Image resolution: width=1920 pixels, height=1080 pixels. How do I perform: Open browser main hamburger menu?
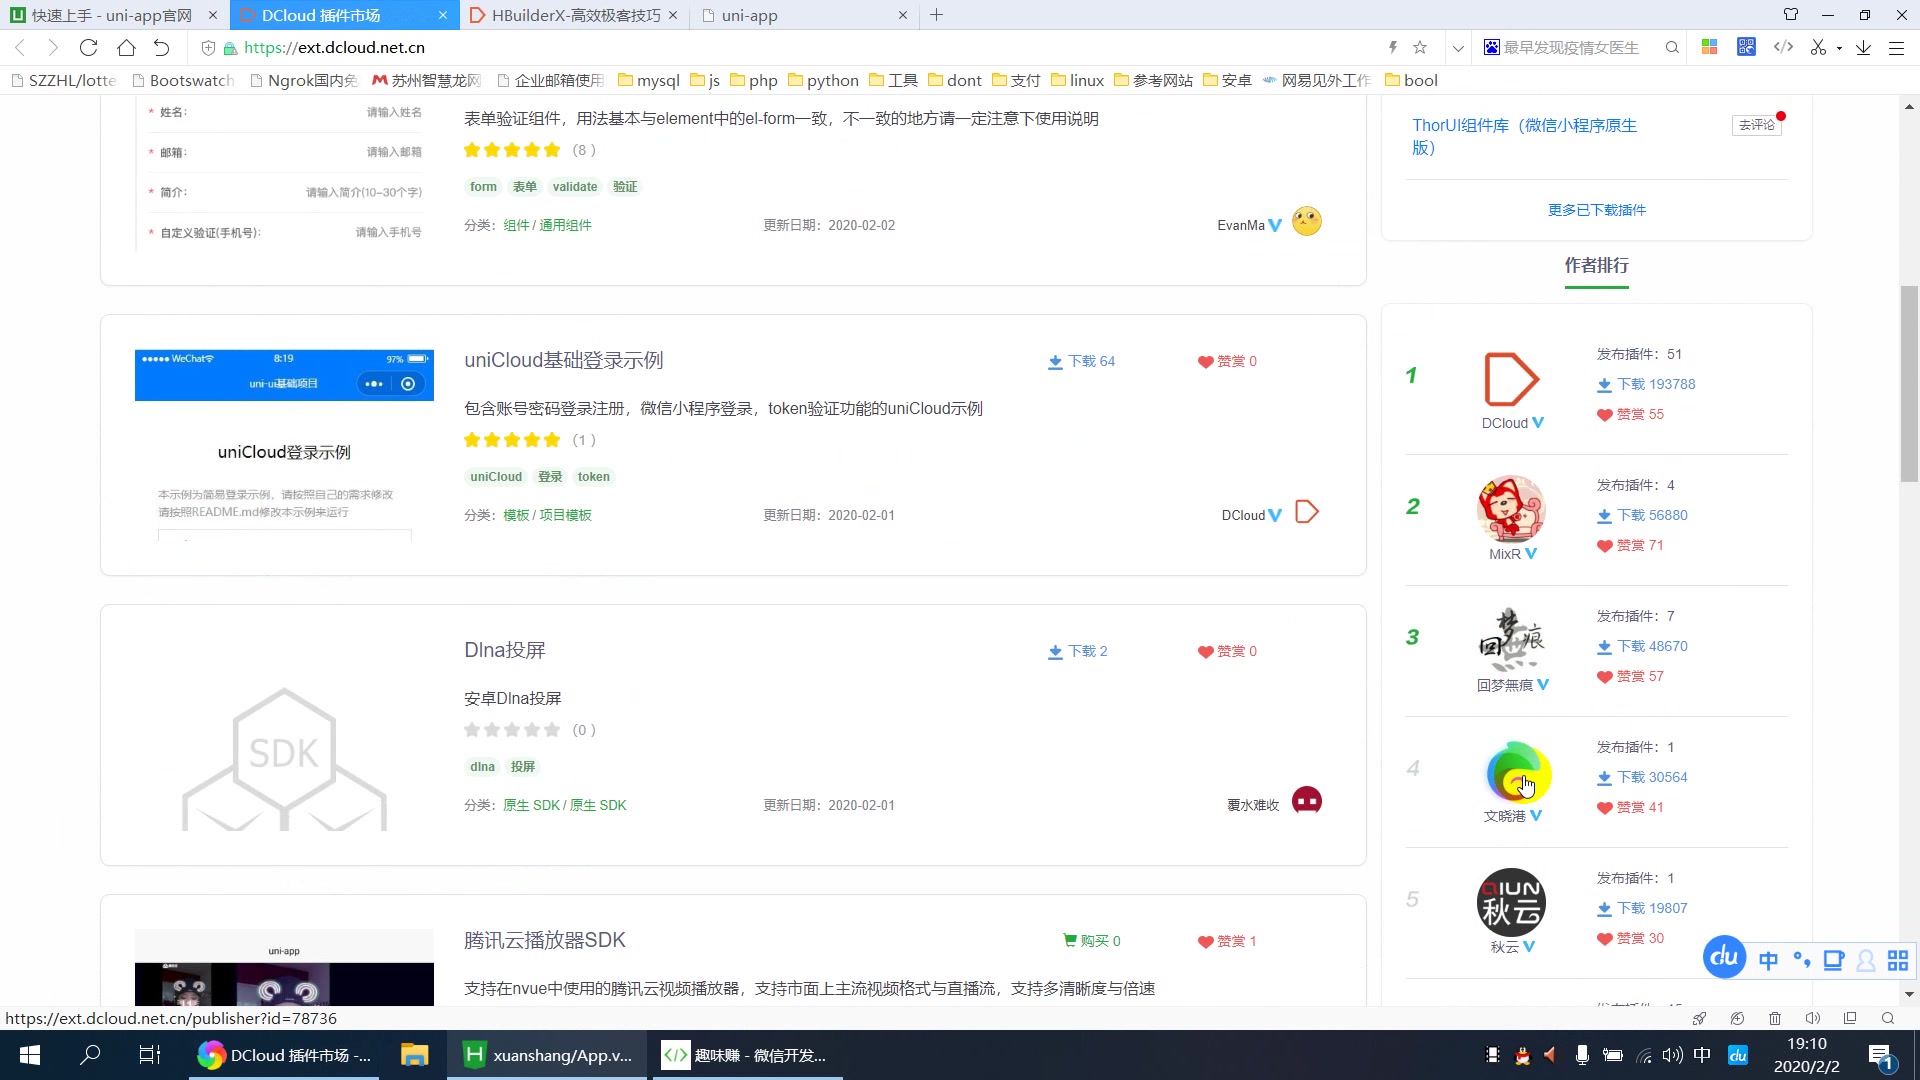1896,48
